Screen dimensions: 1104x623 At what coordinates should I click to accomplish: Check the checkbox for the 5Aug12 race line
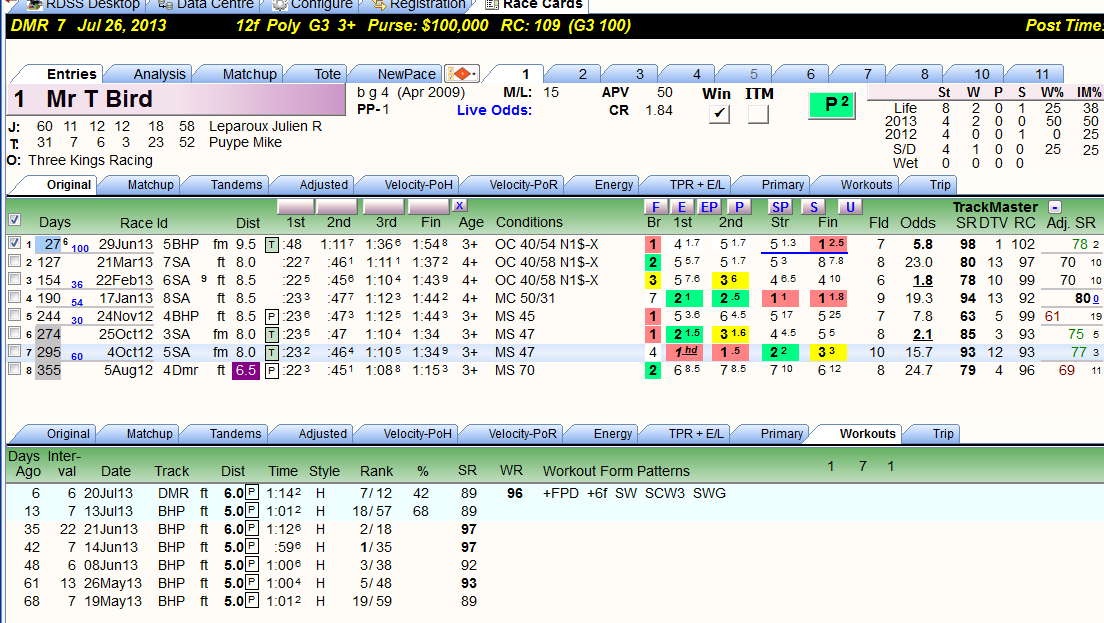[14, 369]
